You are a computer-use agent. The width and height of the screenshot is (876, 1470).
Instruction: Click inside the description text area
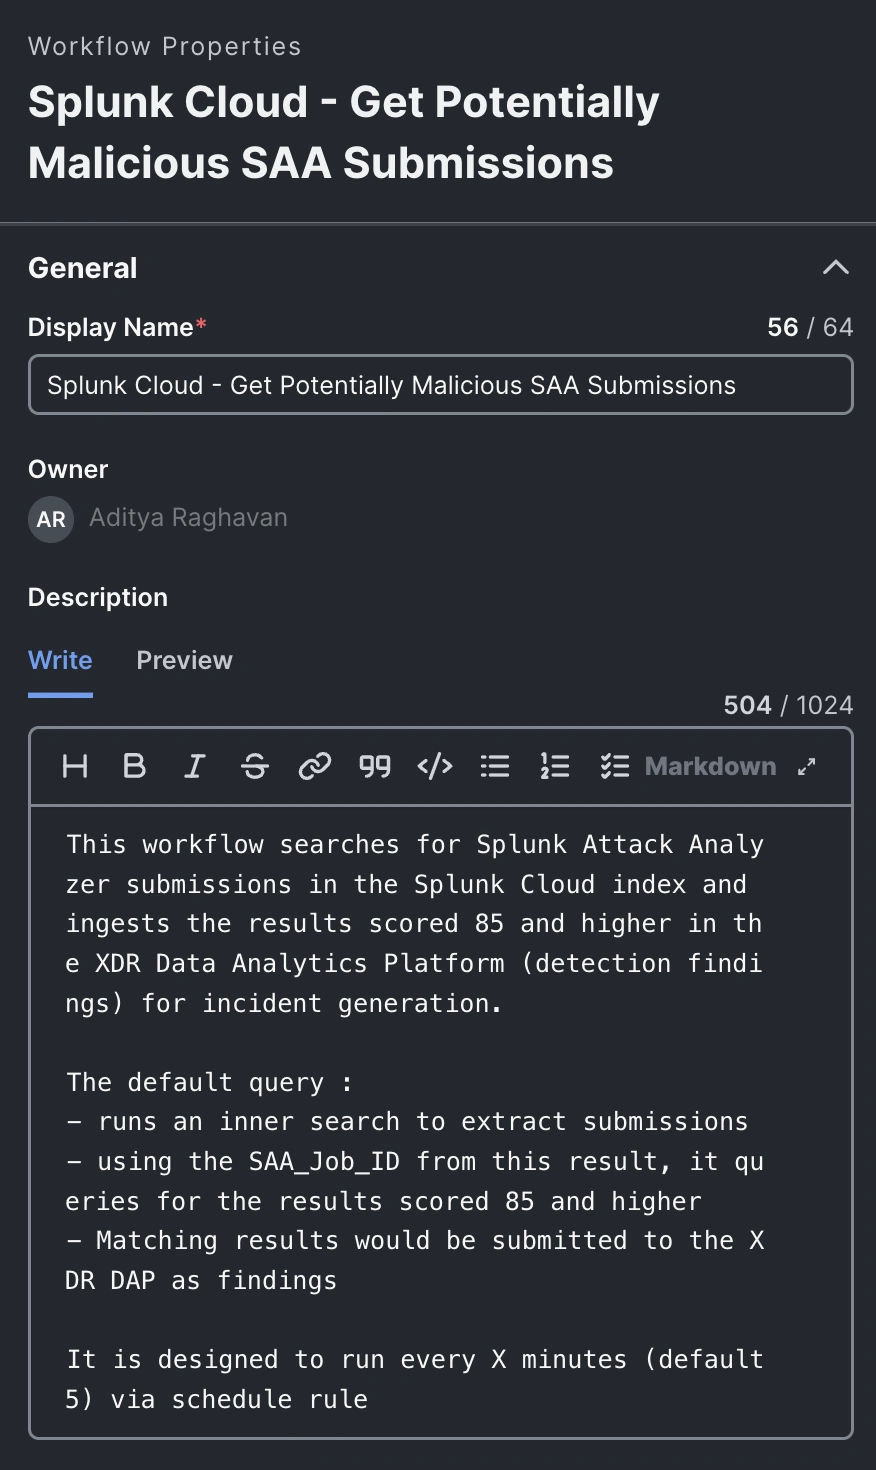coord(441,1121)
